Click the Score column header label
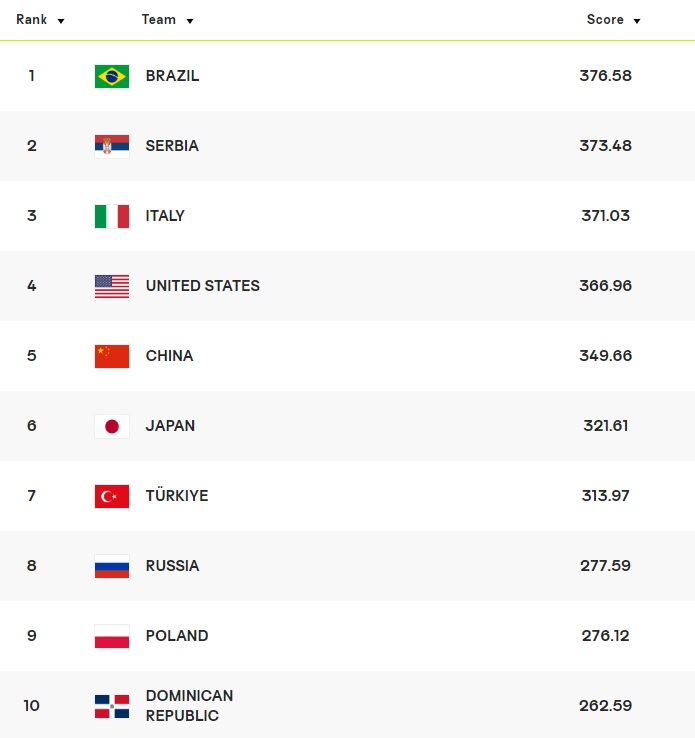 point(605,20)
